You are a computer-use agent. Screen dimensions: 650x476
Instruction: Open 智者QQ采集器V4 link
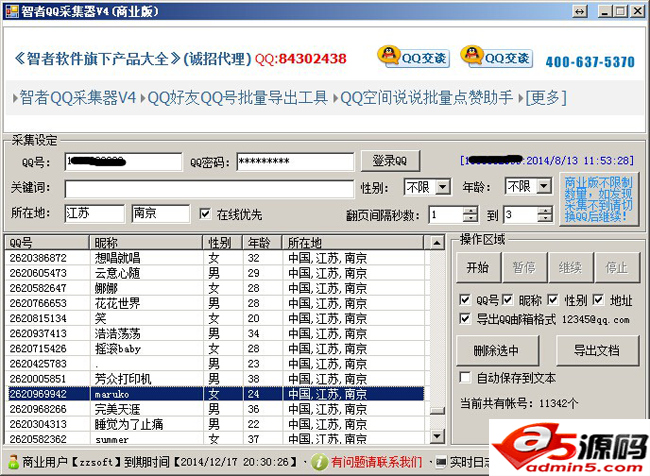pos(78,98)
